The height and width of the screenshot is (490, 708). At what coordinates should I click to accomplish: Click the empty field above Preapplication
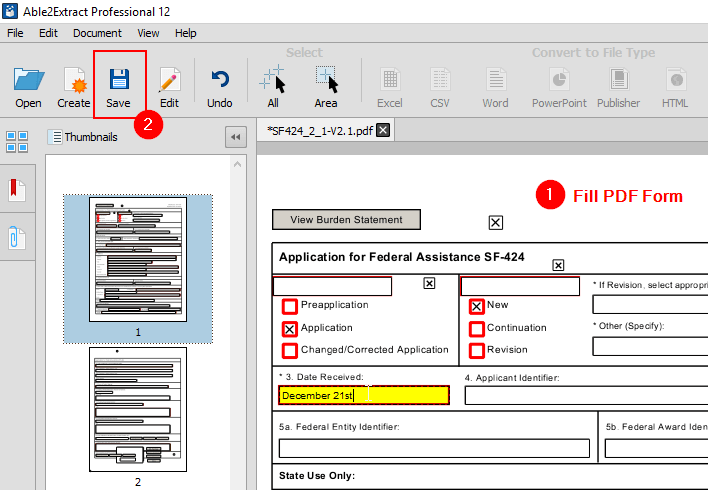(332, 286)
